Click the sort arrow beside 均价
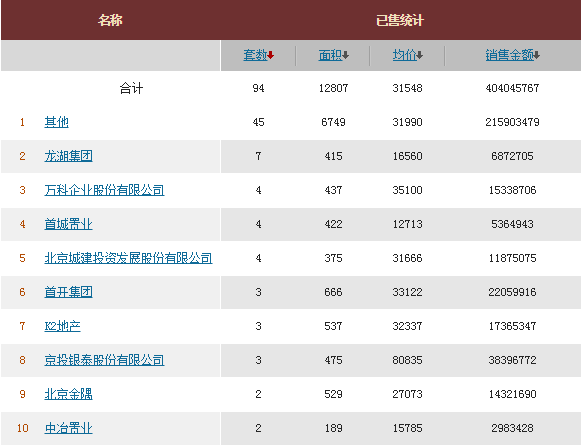 click(420, 55)
